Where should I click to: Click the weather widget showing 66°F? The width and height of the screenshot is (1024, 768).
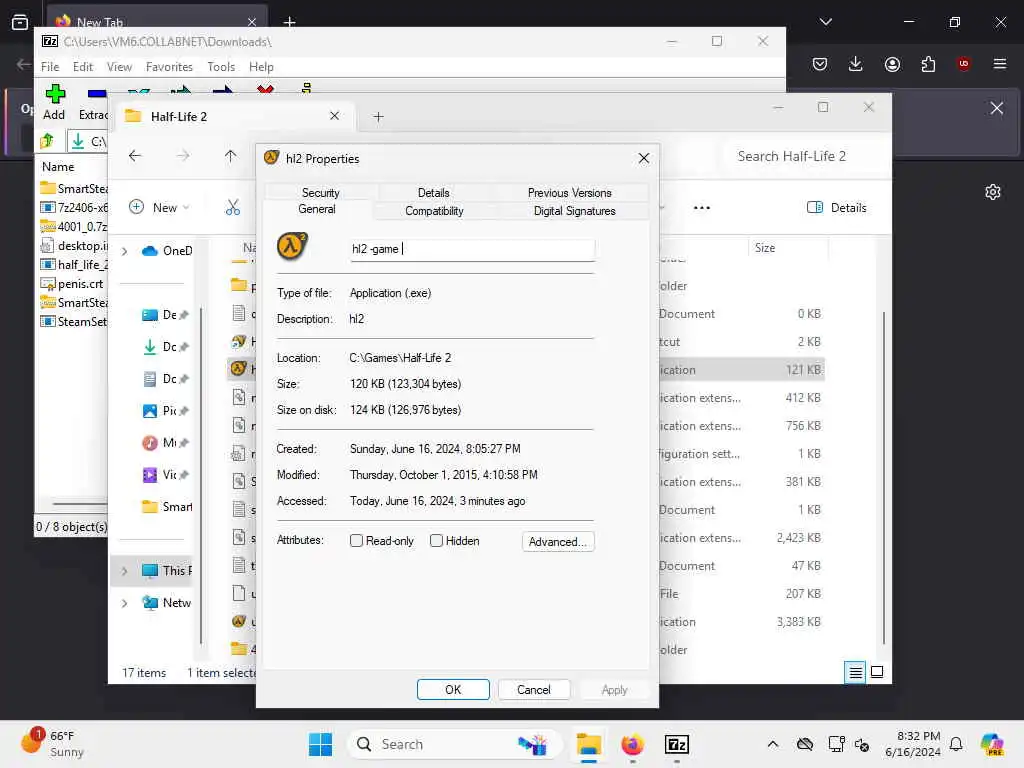coord(52,743)
